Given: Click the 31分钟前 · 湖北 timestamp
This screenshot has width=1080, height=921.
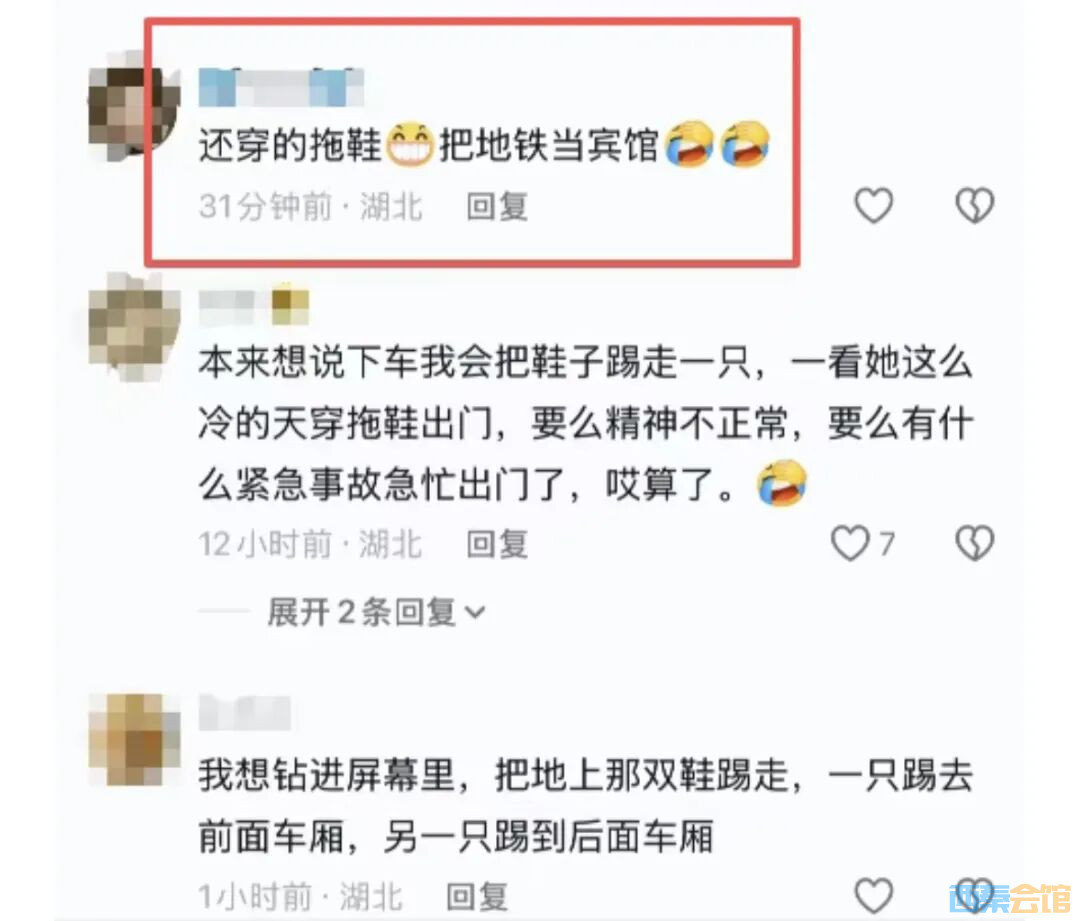Looking at the screenshot, I should pos(311,207).
